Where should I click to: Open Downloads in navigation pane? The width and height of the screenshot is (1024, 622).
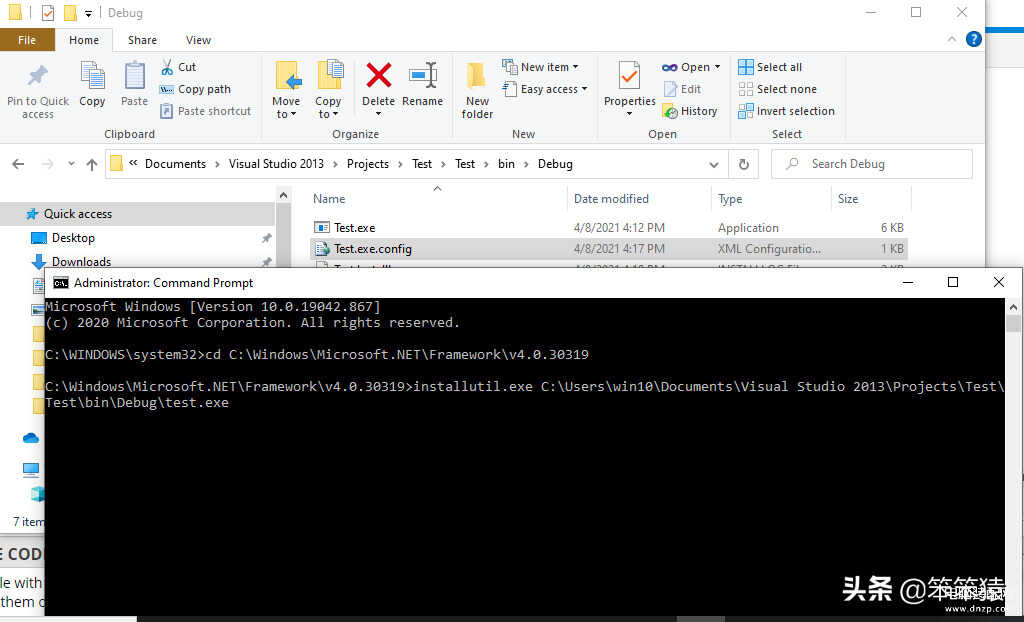82,261
